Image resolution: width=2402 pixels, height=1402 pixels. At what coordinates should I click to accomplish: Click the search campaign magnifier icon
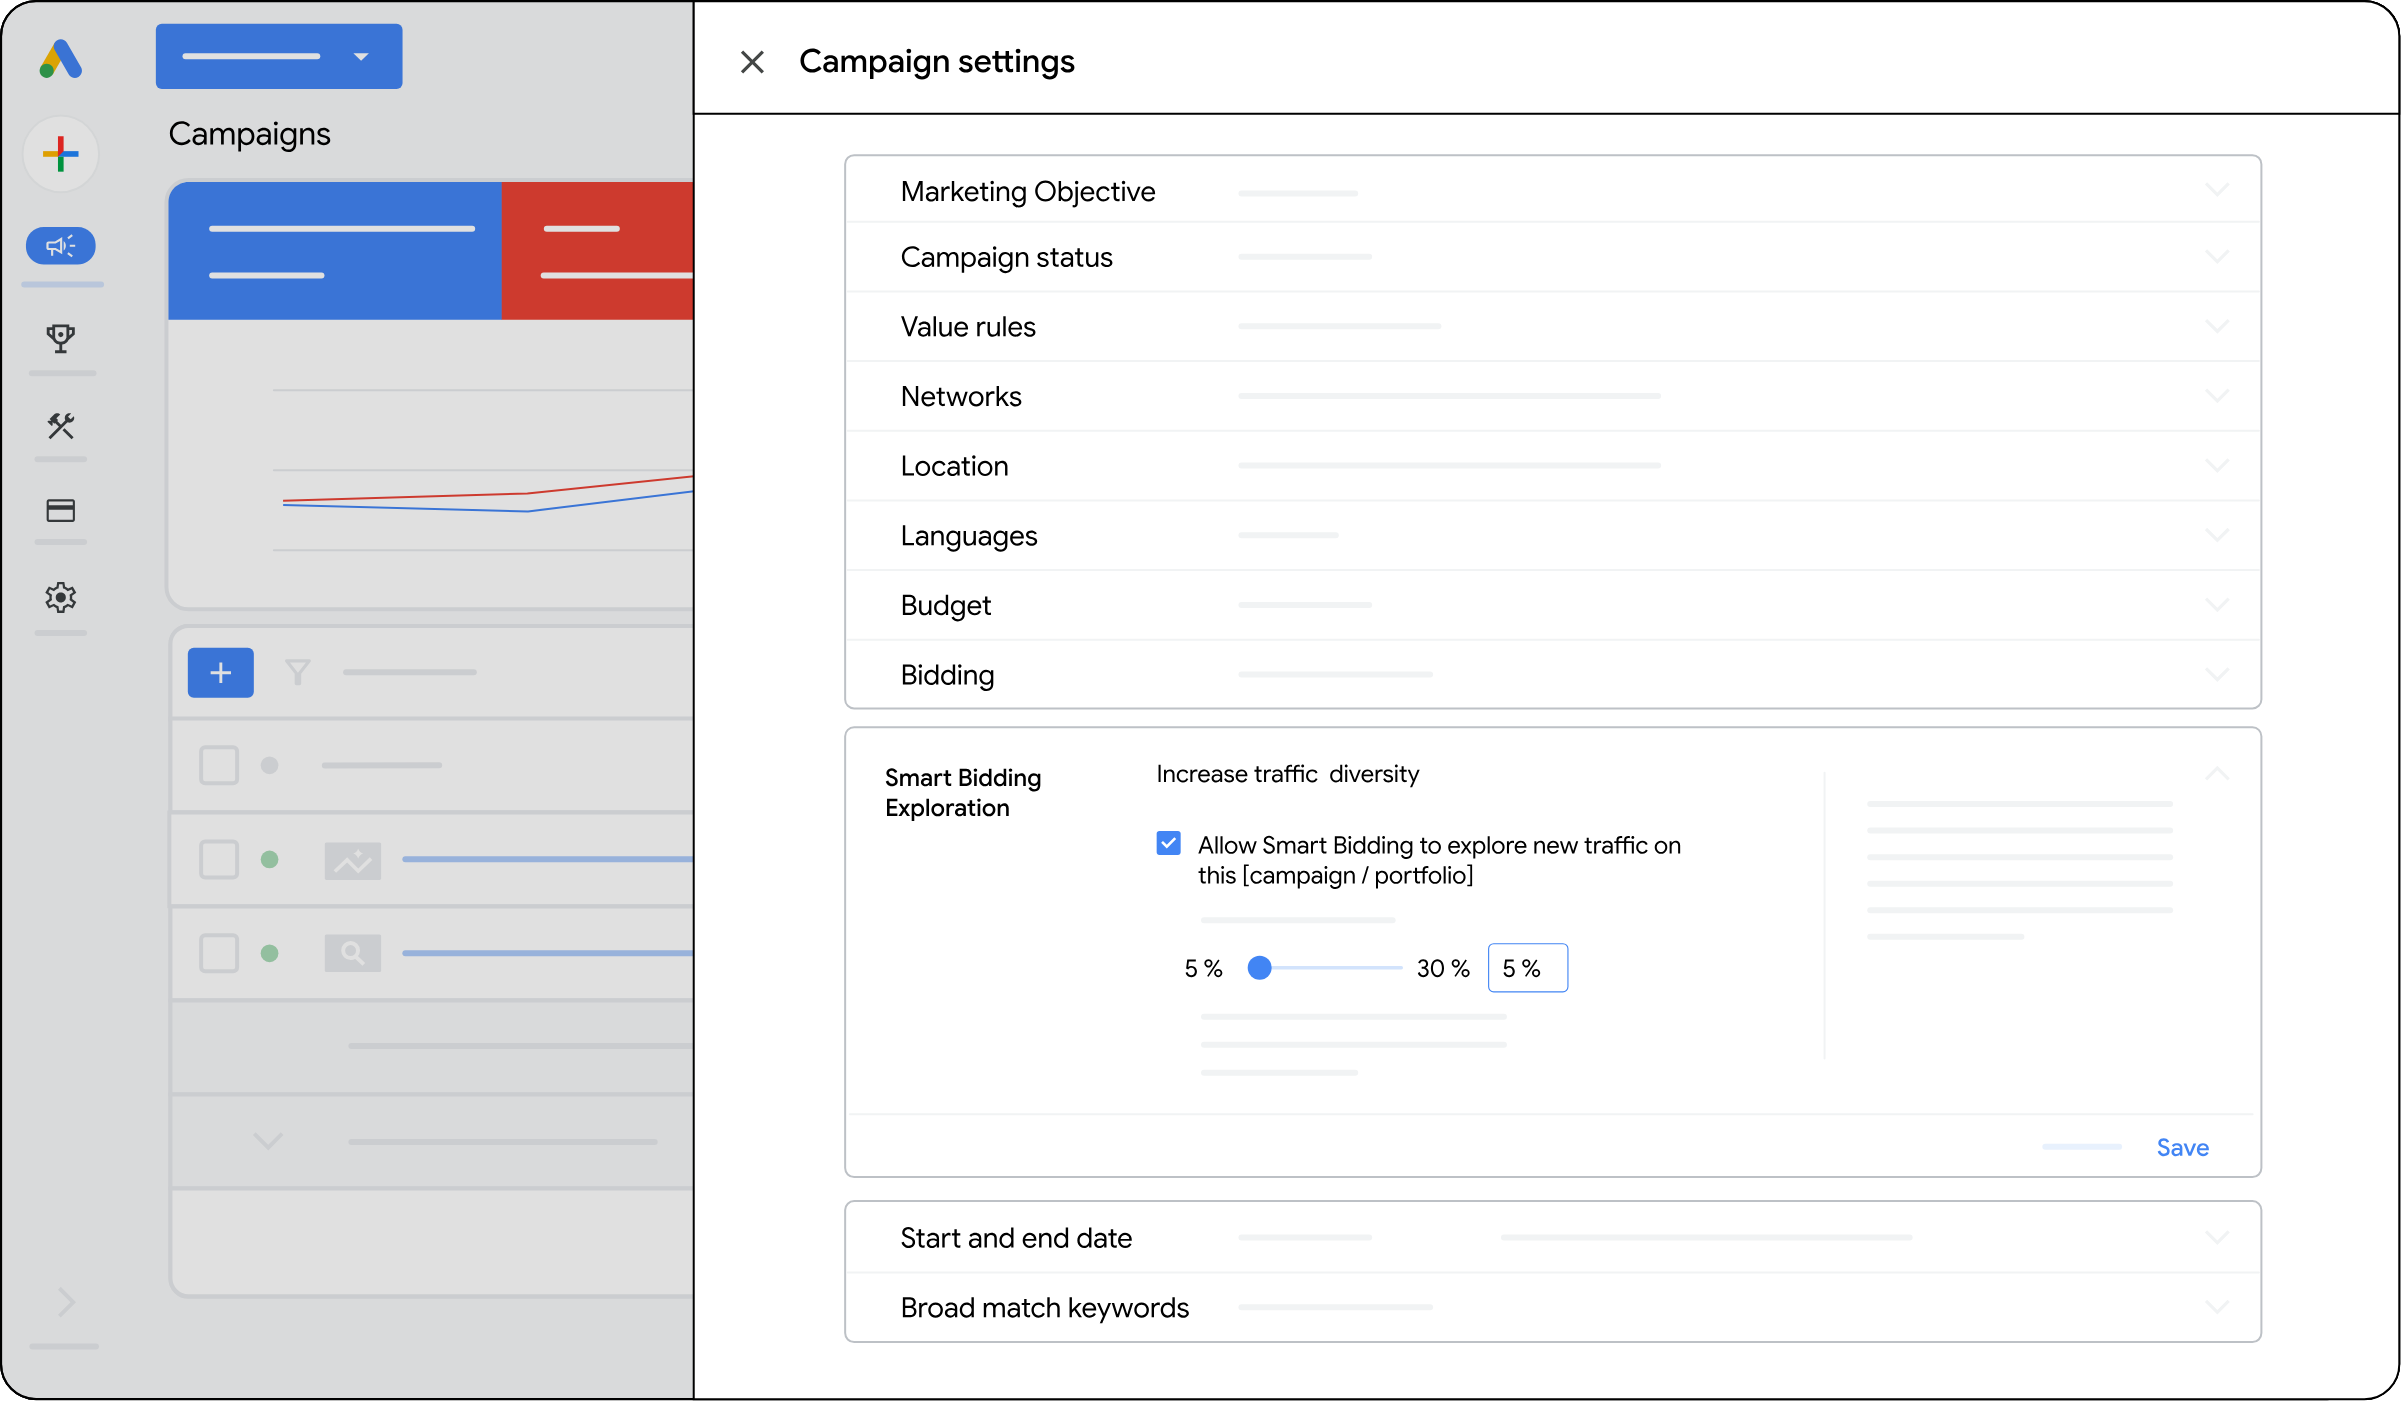point(353,953)
